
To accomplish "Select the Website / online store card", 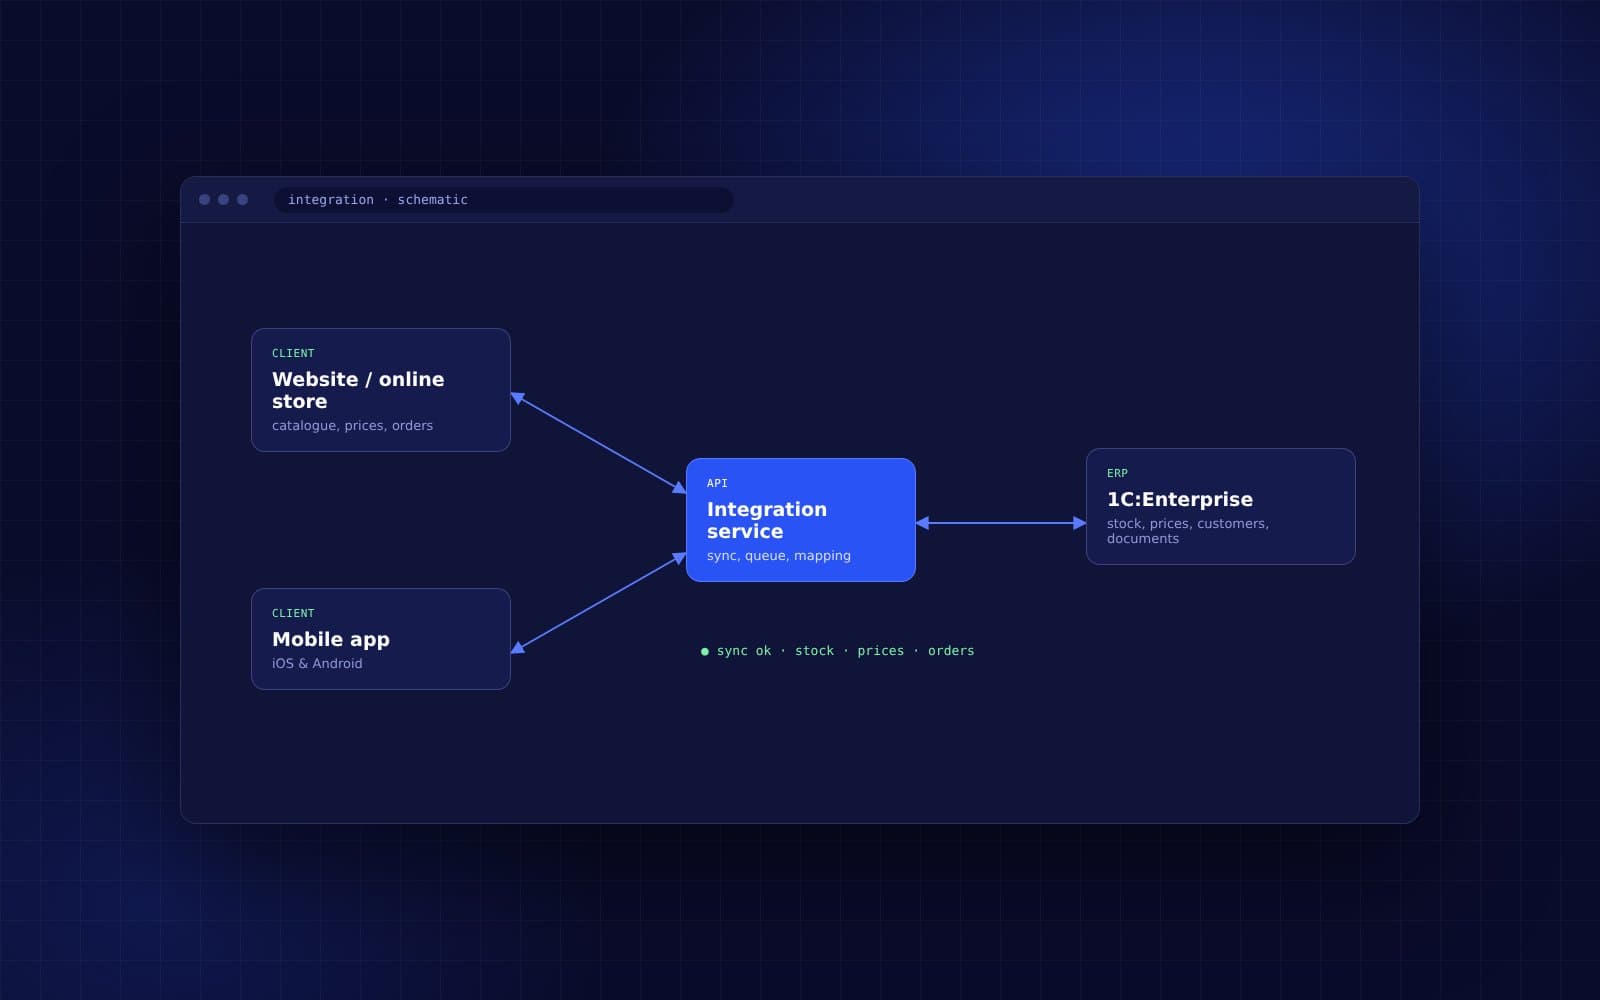I will (x=381, y=390).
